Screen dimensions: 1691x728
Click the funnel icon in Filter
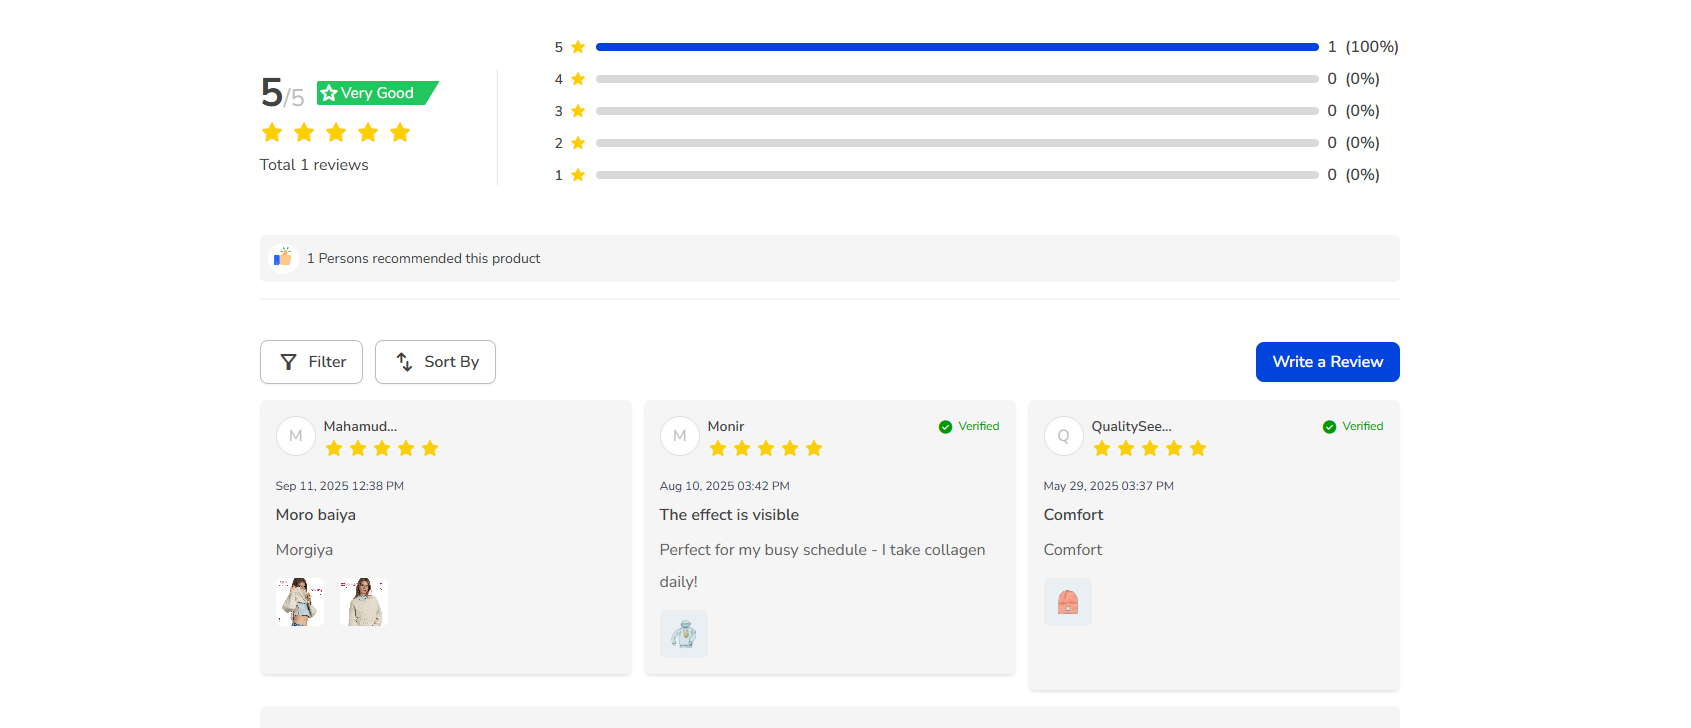288,362
